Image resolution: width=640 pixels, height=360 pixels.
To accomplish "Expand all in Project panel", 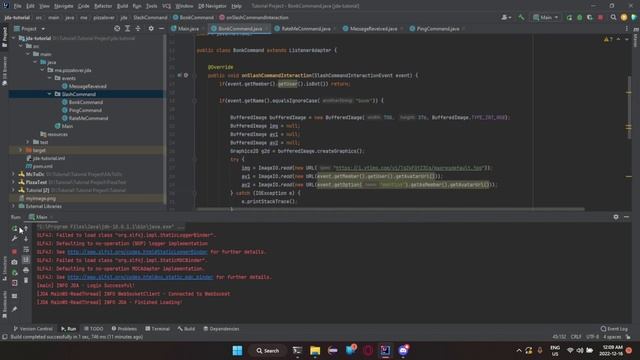I will (x=127, y=29).
